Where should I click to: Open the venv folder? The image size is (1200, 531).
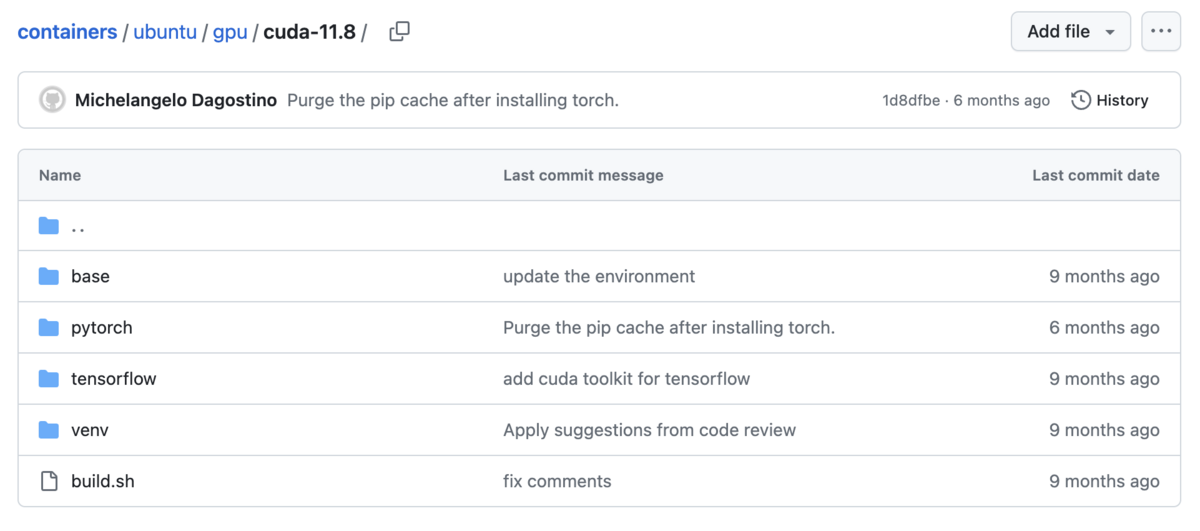[x=89, y=430]
